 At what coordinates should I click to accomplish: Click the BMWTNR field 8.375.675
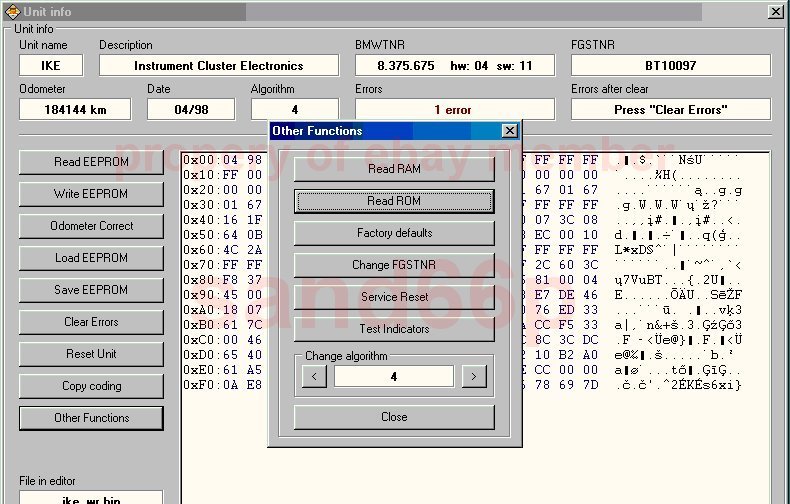(x=454, y=66)
